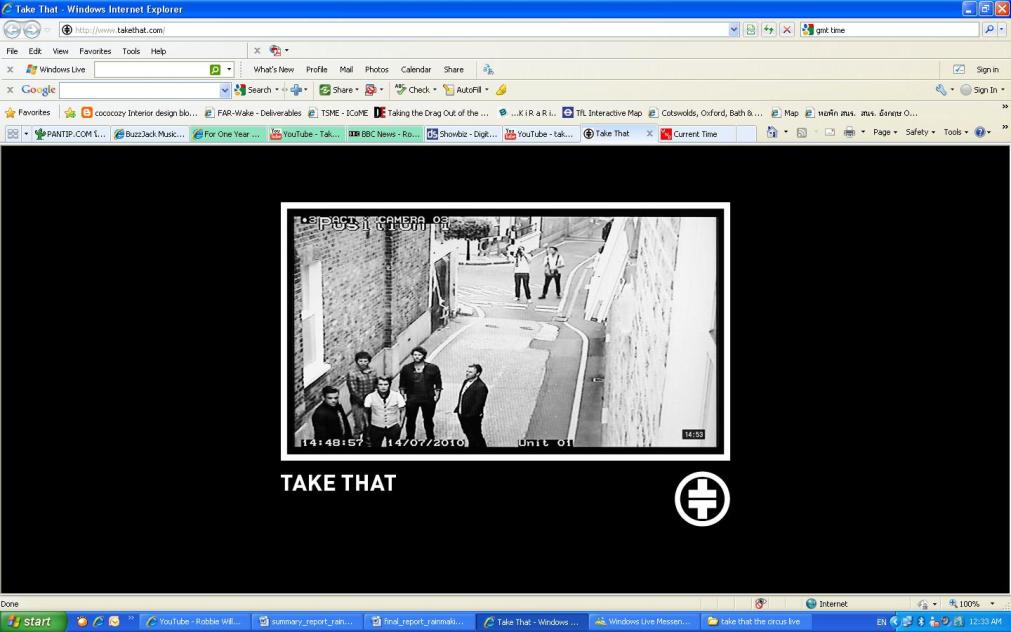Open the TfL Interactive Map favorite
Screen dimensions: 1011x632
[x=602, y=113]
